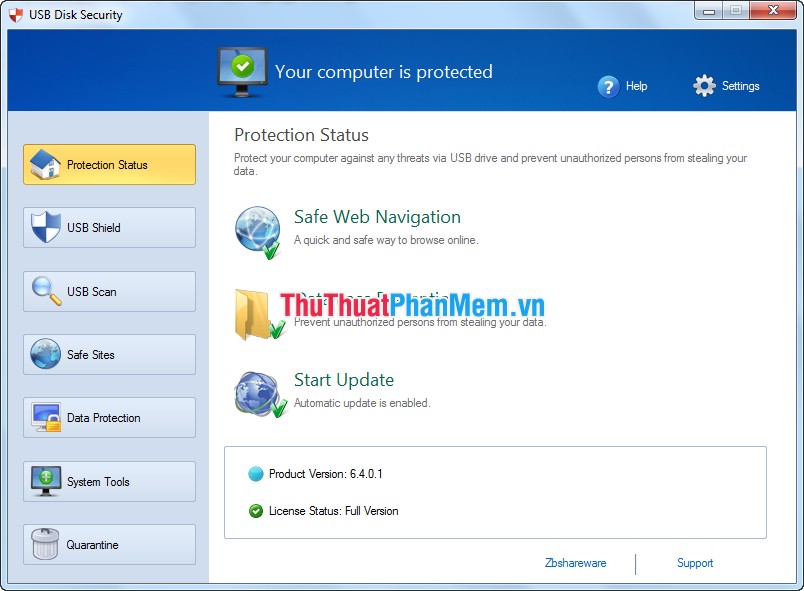The height and width of the screenshot is (591, 804).
Task: Close the USB Disk Security window
Action: click(x=773, y=10)
